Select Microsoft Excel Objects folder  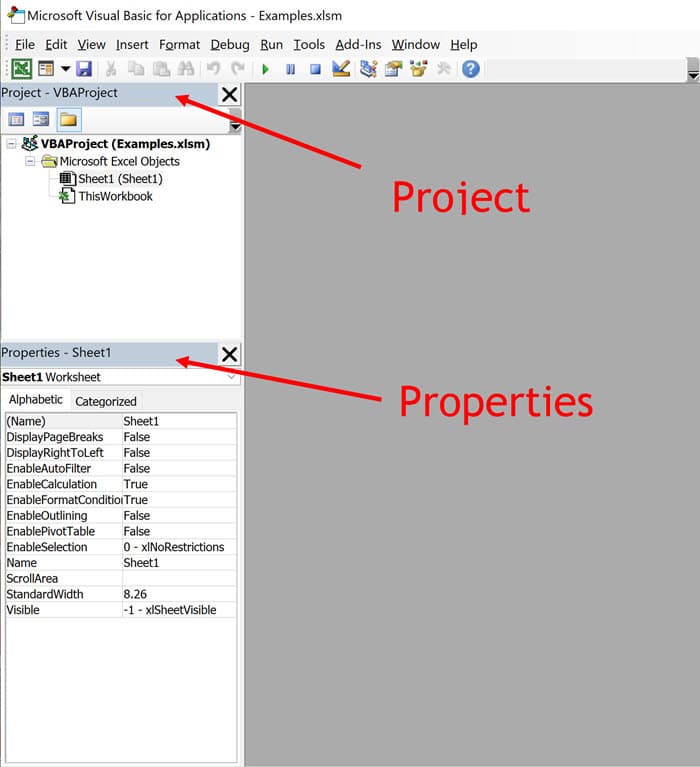[119, 161]
